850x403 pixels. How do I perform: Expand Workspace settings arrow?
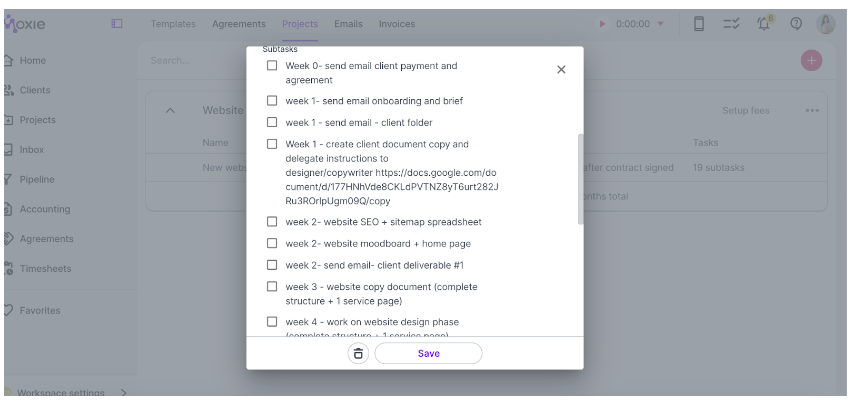tap(124, 392)
